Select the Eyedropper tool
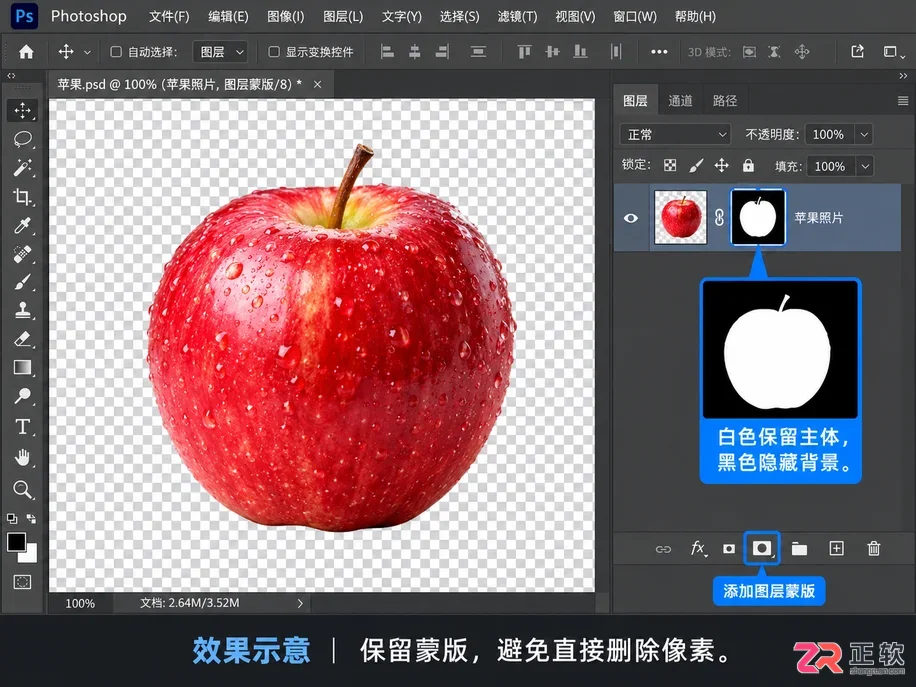 [22, 225]
